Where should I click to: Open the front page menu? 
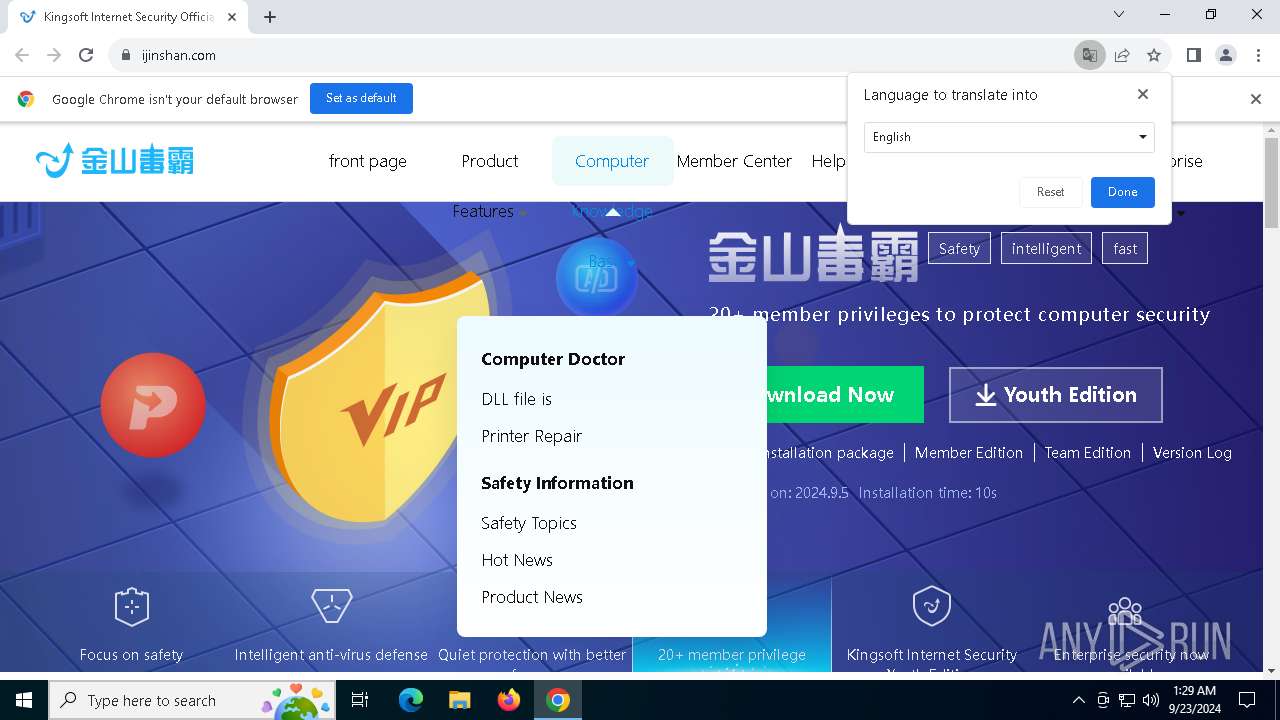(x=367, y=161)
